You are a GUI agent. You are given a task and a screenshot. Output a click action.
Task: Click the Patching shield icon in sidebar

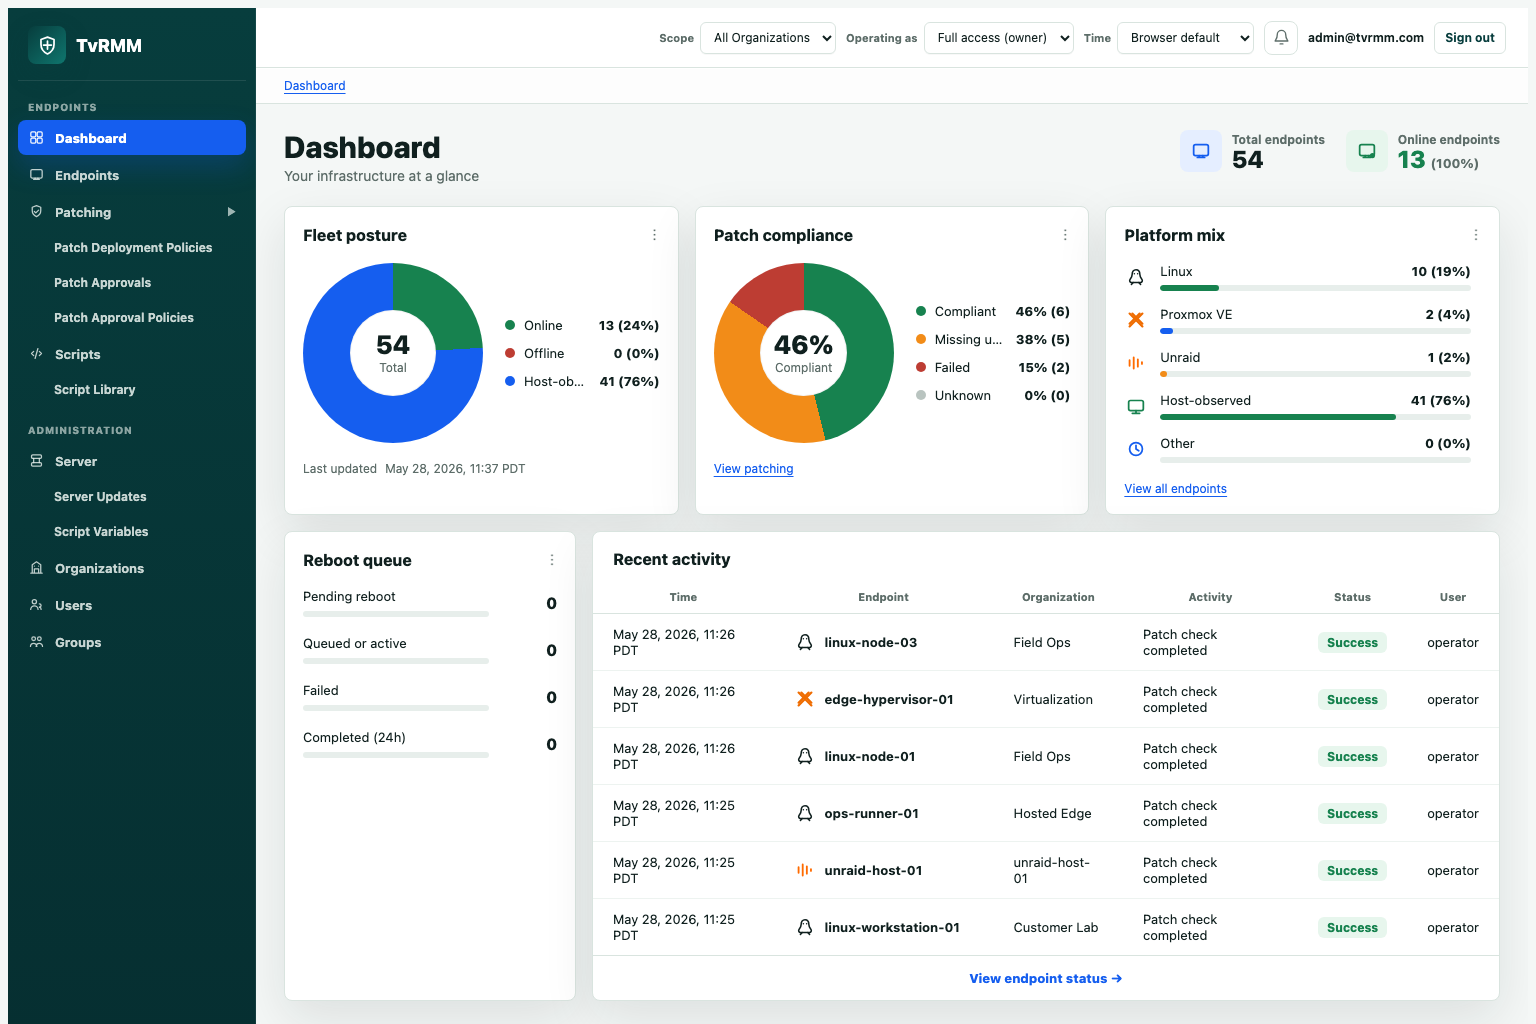(37, 212)
